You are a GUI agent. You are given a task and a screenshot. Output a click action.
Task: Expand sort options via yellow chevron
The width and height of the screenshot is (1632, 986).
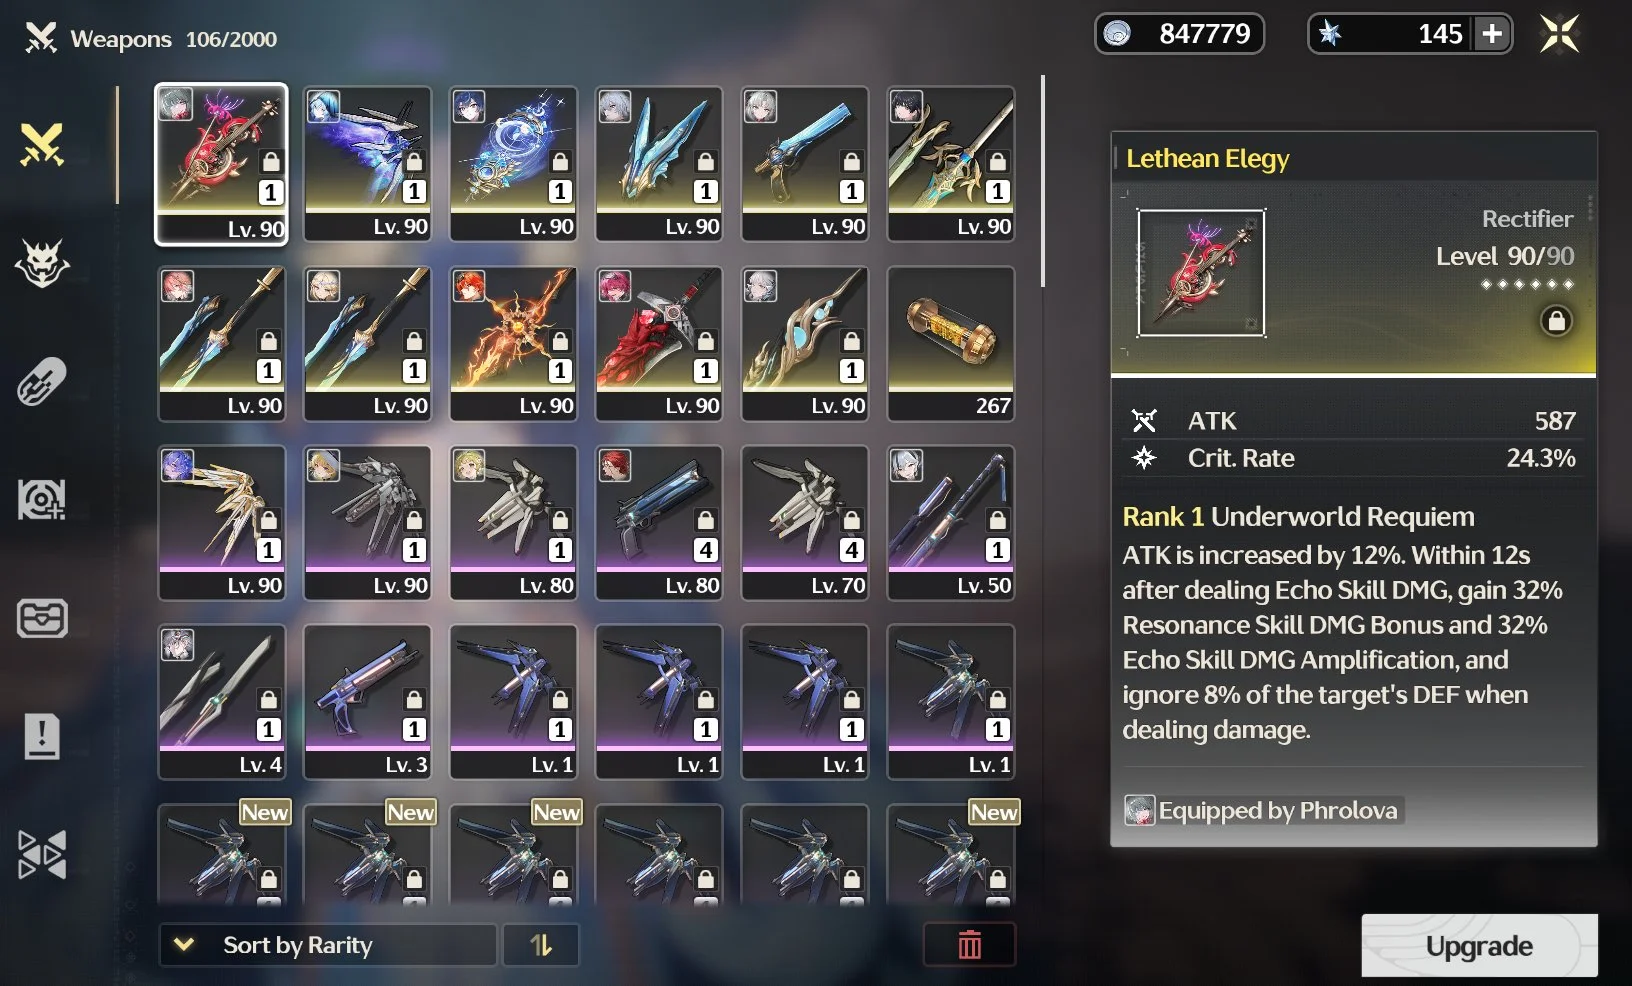[184, 944]
